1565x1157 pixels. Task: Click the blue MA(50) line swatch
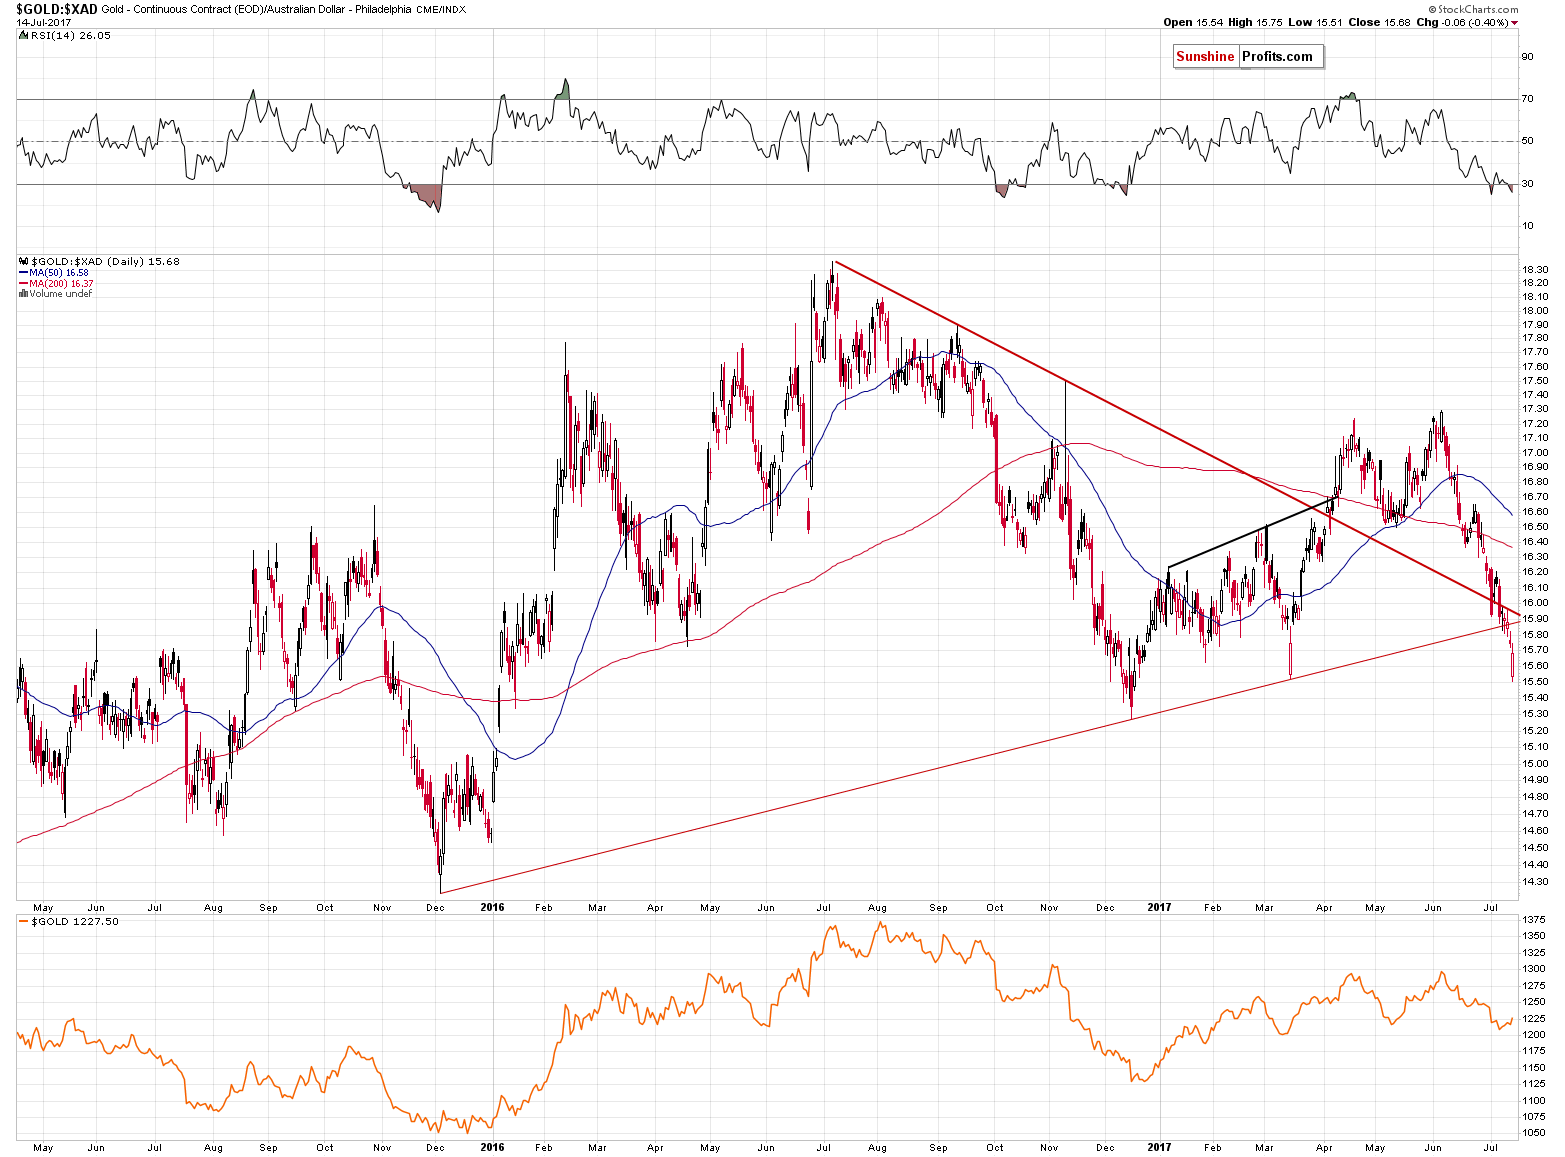tap(23, 272)
